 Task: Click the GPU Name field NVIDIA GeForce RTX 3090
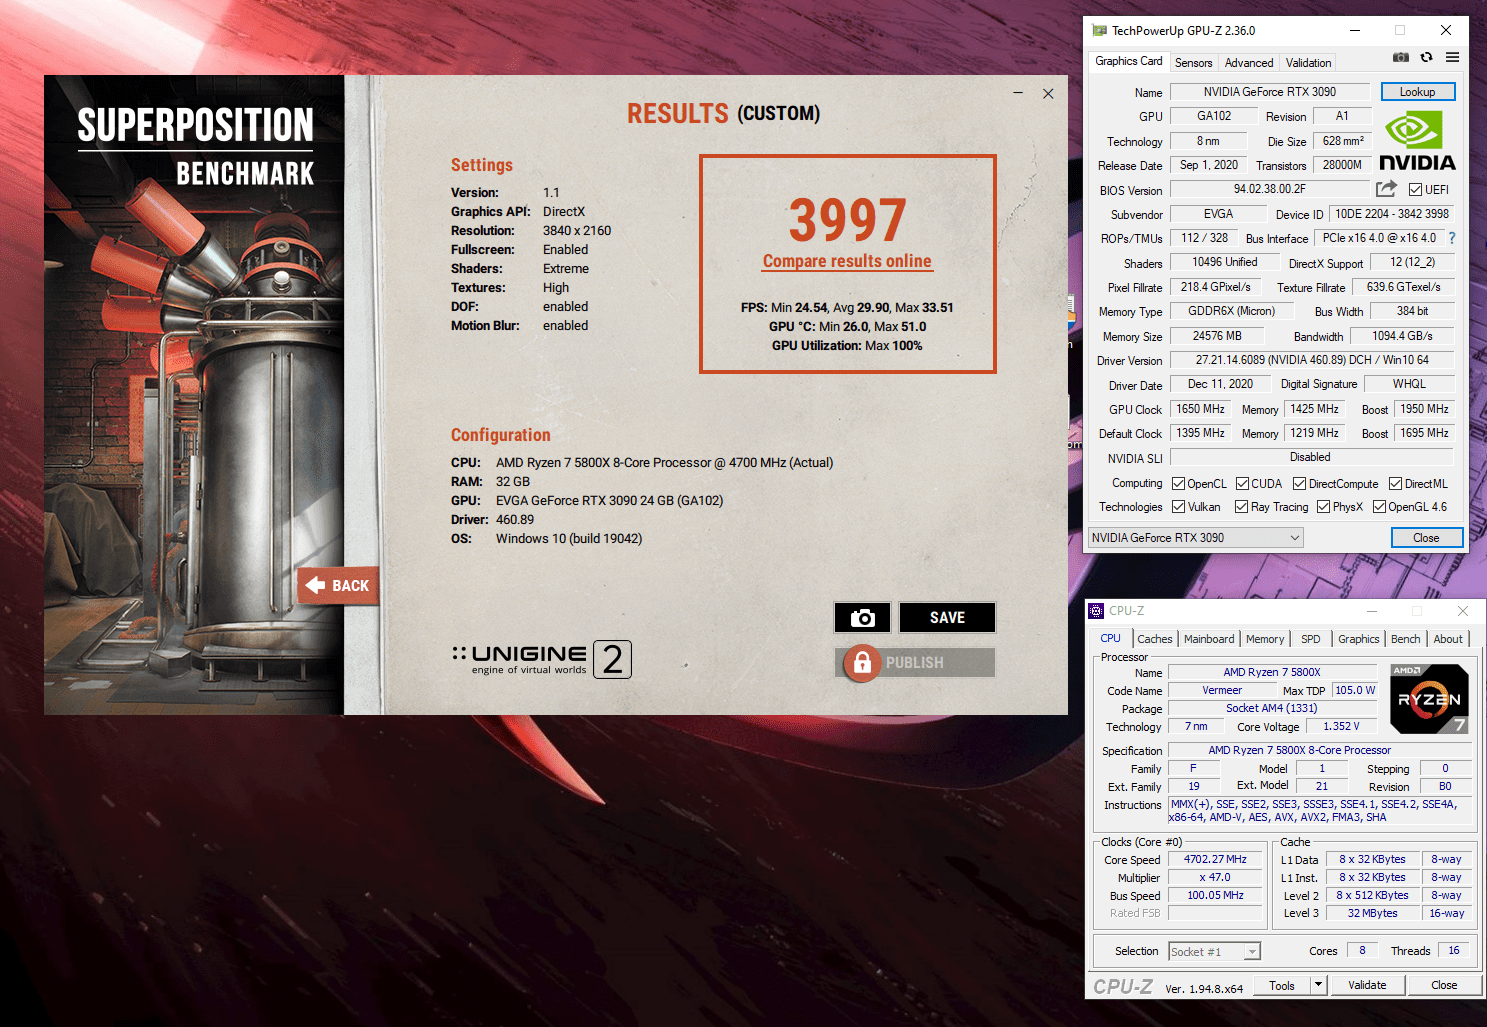(x=1270, y=92)
